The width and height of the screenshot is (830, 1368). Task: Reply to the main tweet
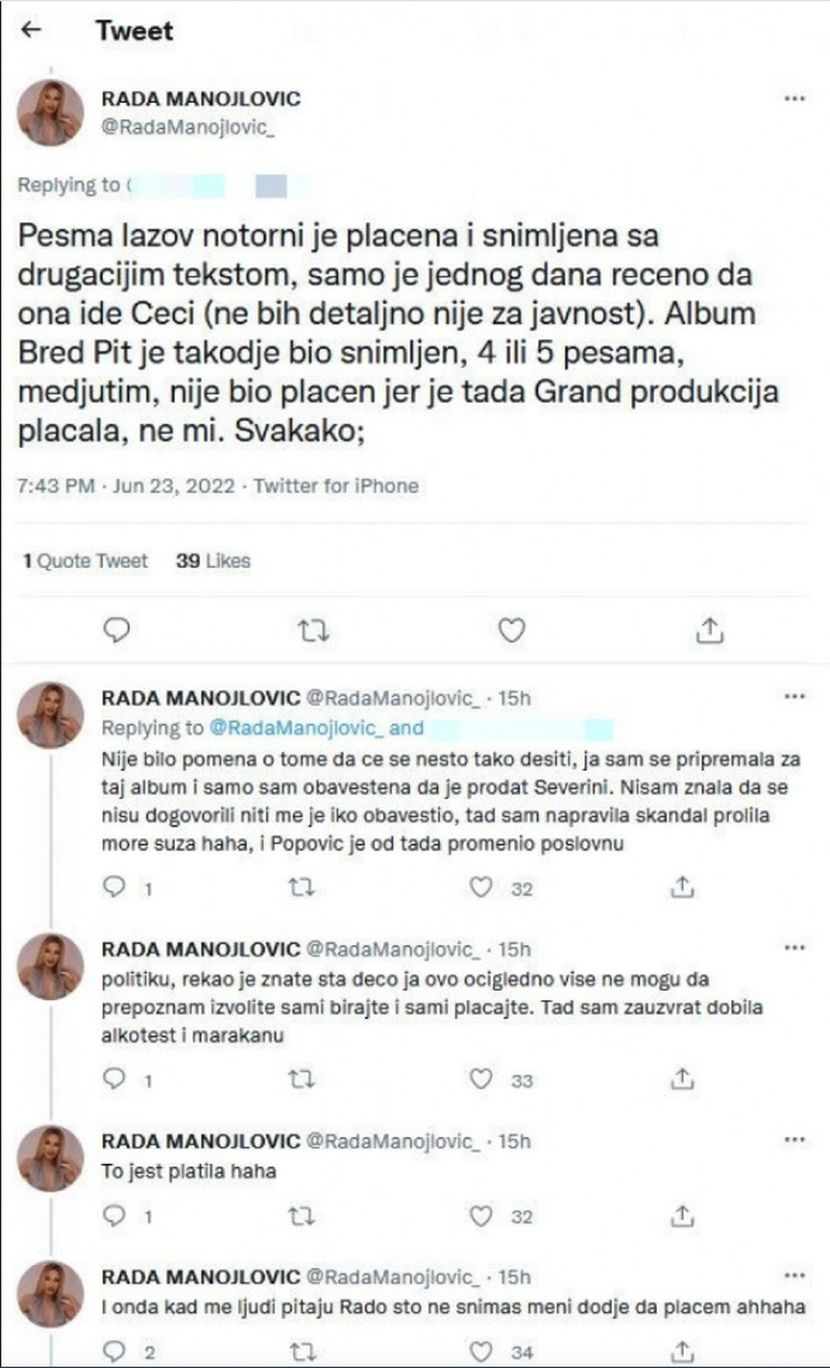[x=118, y=629]
